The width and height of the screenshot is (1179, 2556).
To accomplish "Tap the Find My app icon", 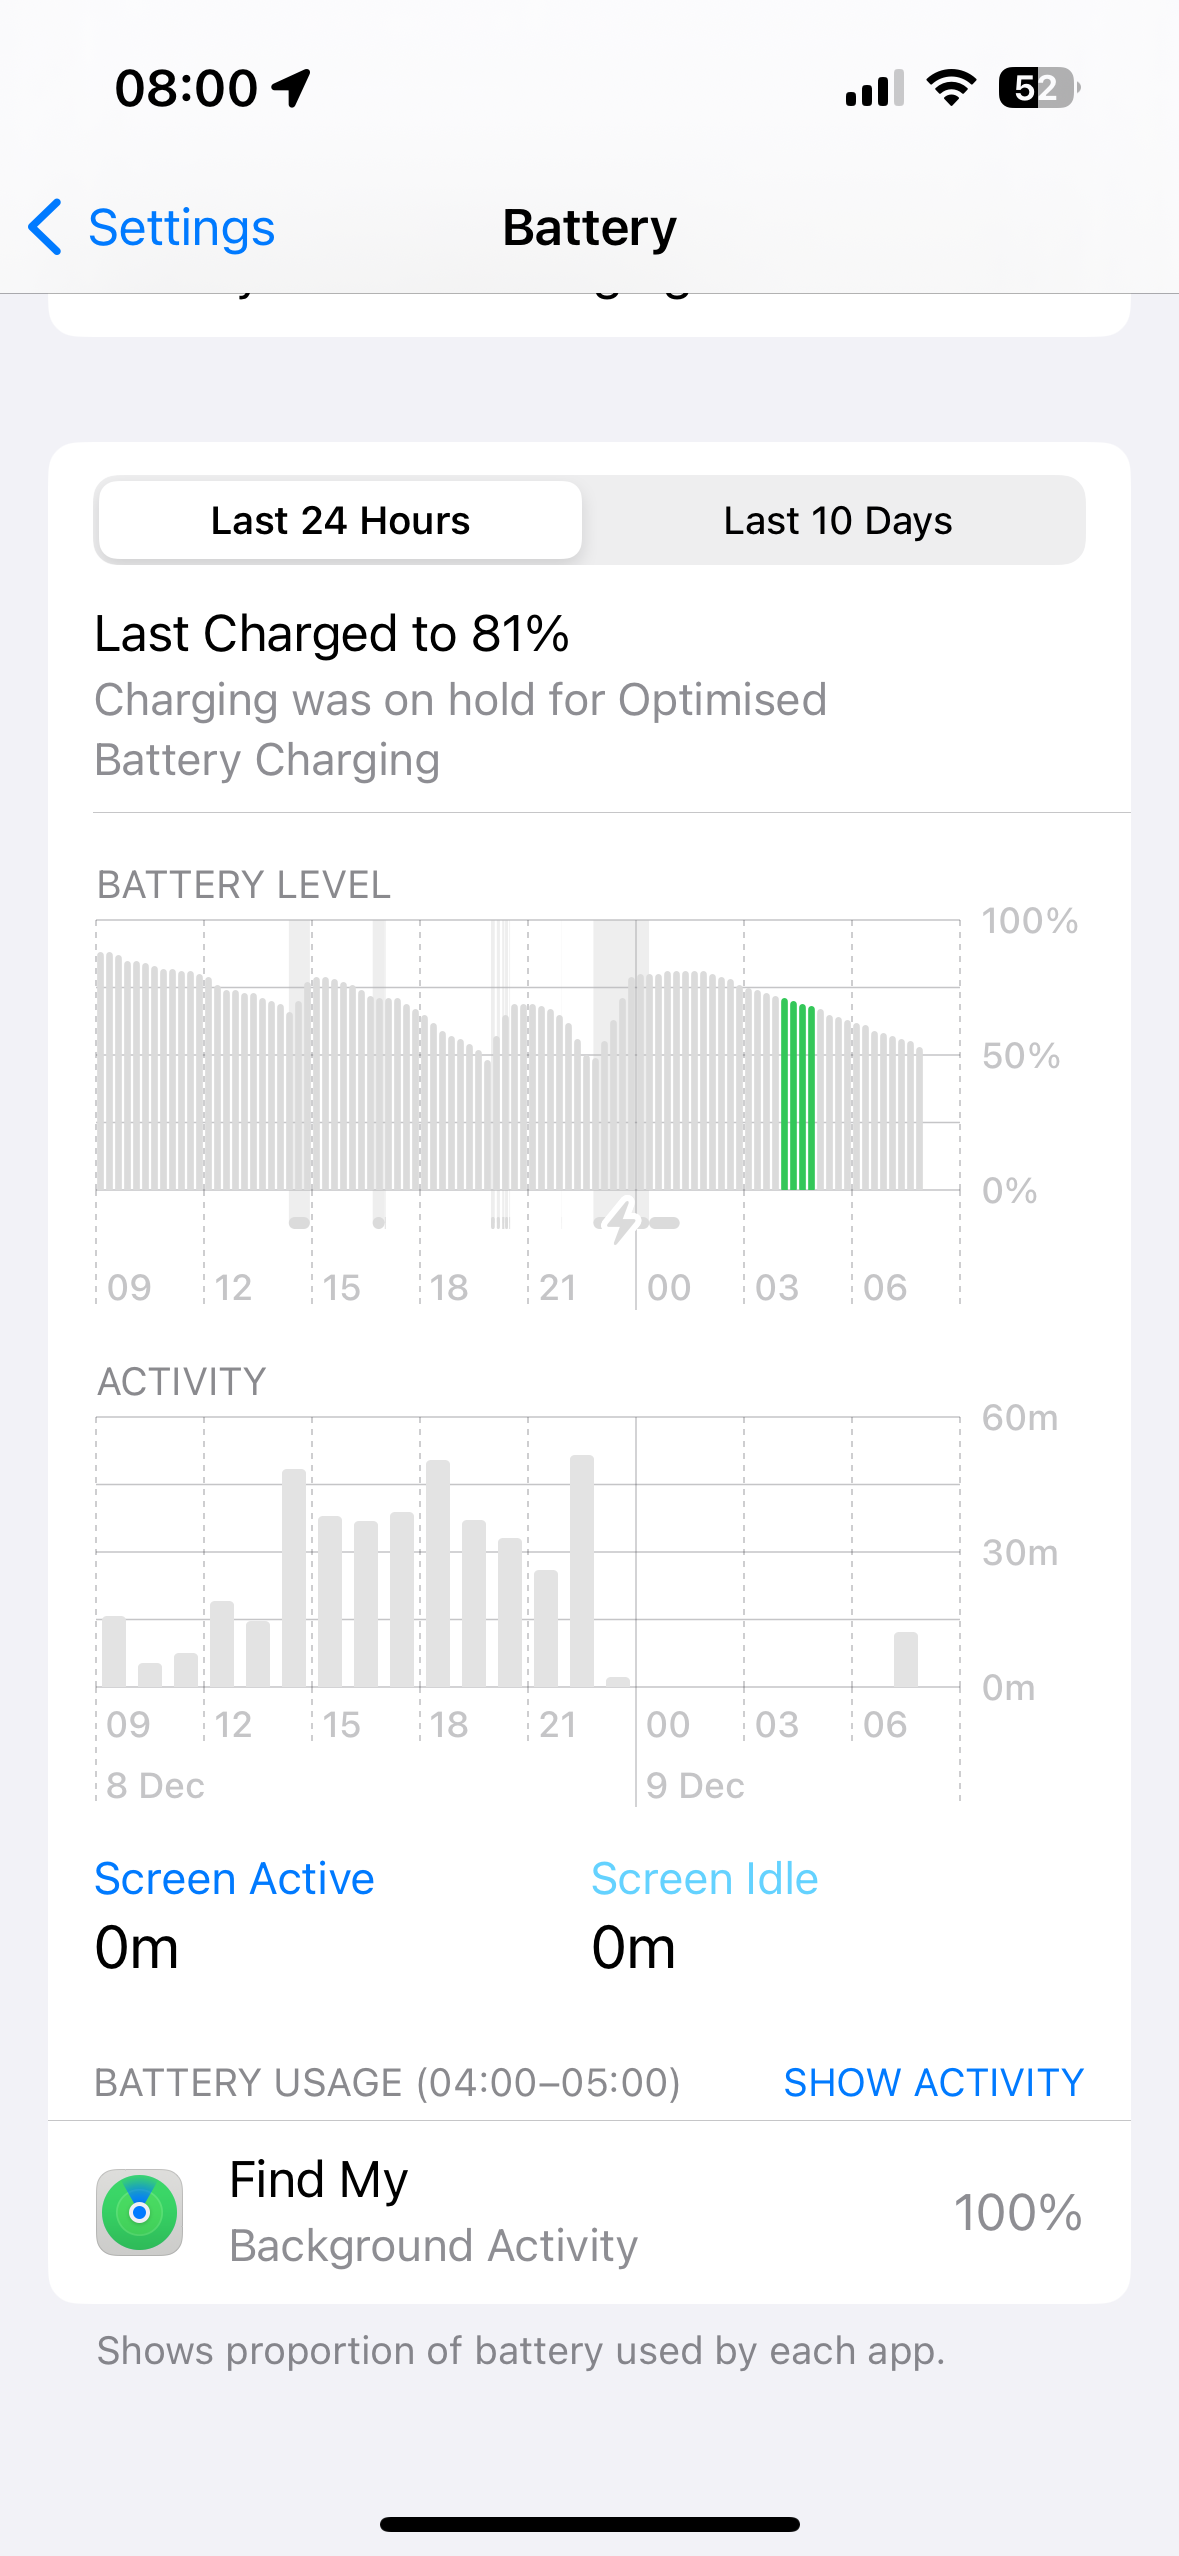I will point(139,2212).
